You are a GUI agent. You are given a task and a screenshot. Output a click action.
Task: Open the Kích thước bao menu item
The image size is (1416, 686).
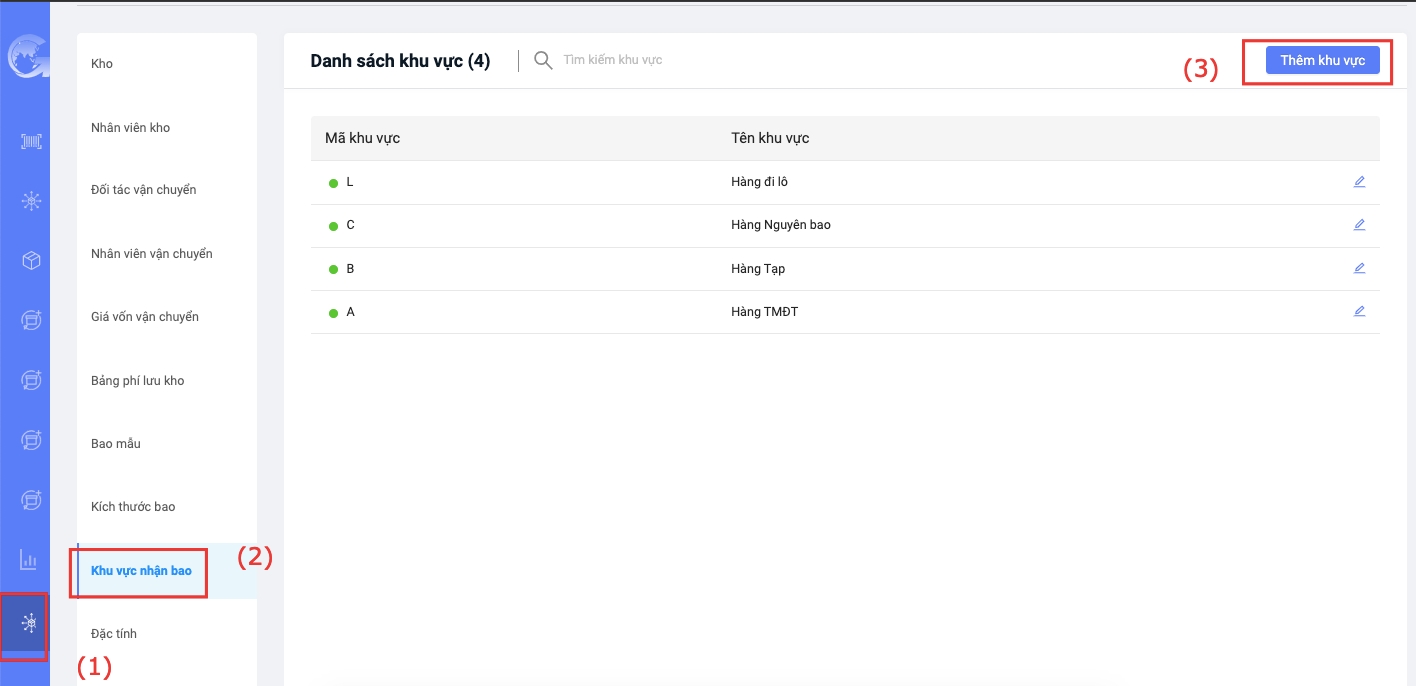133,507
